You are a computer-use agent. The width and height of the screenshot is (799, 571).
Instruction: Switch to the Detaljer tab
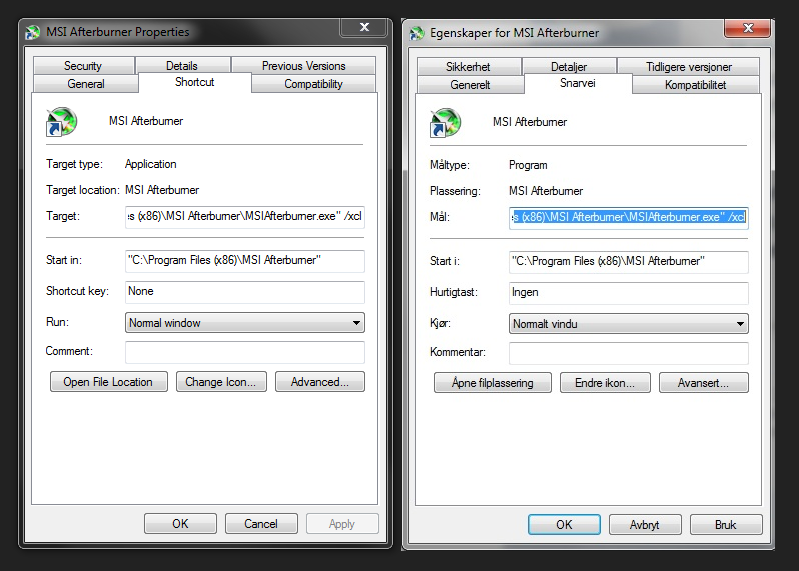coord(569,67)
